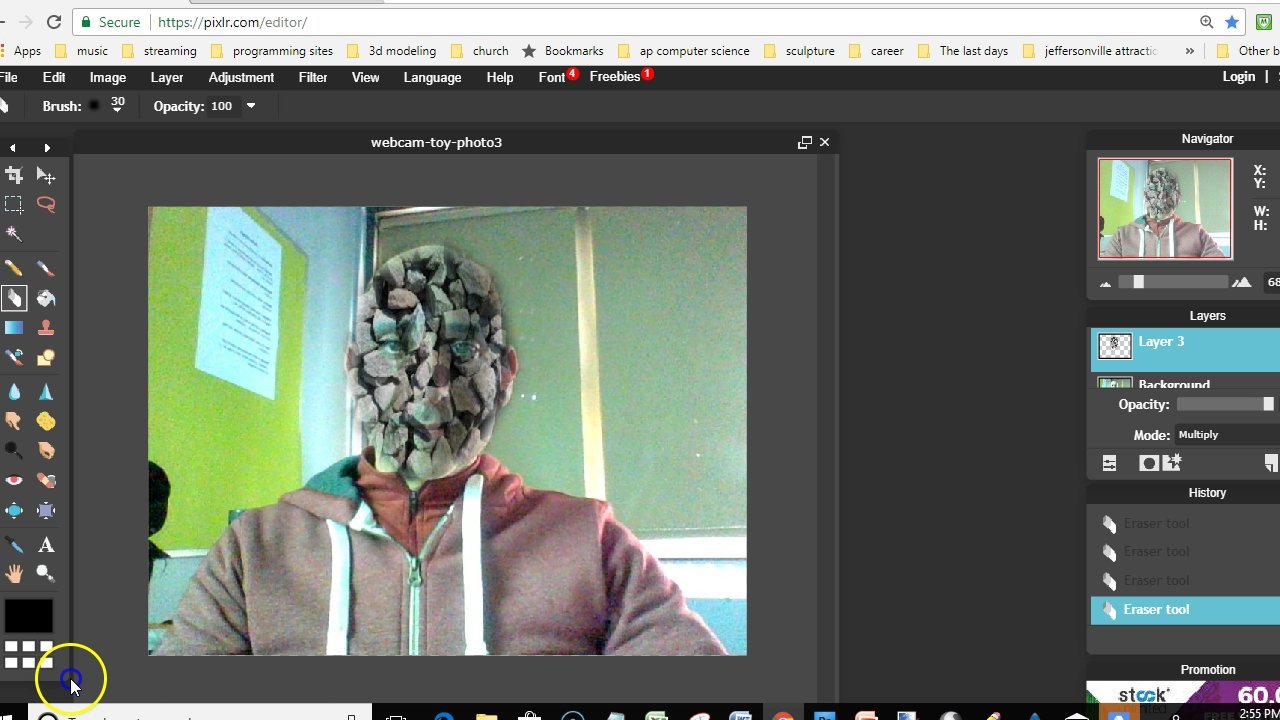Screen dimensions: 1280x720
Task: Select the Hand tool
Action: coord(14,574)
